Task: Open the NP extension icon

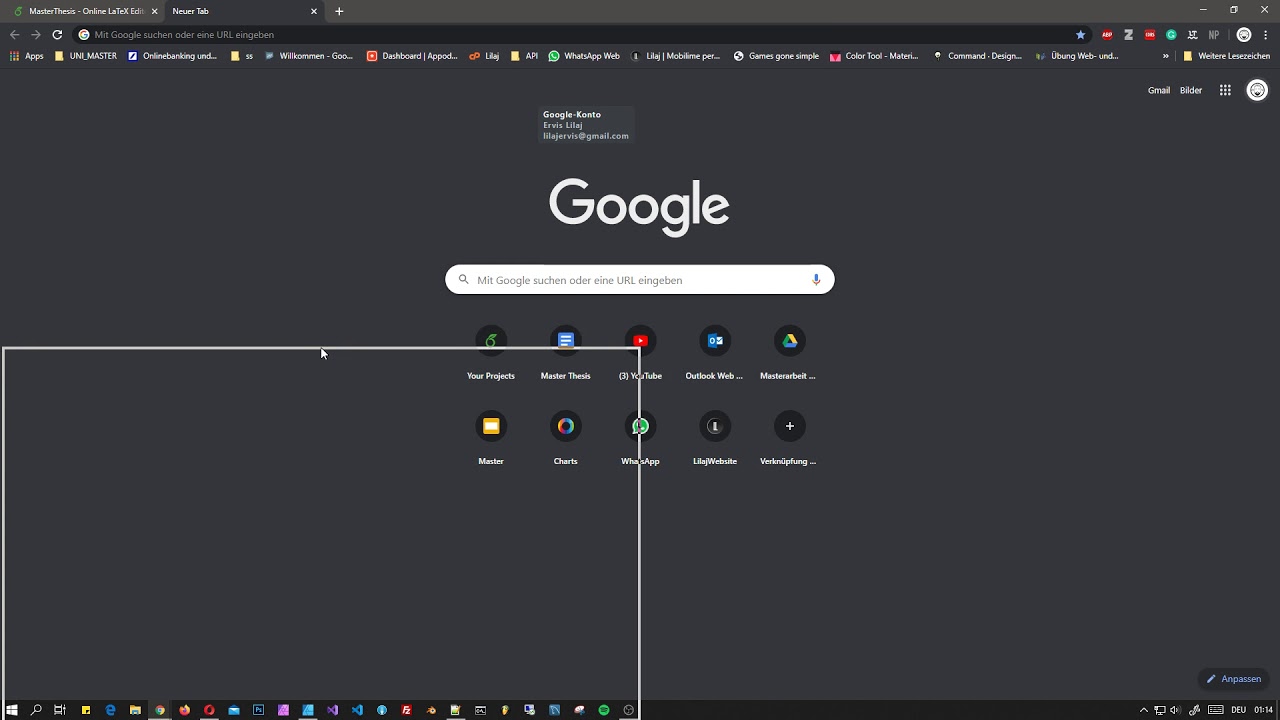Action: point(1214,34)
